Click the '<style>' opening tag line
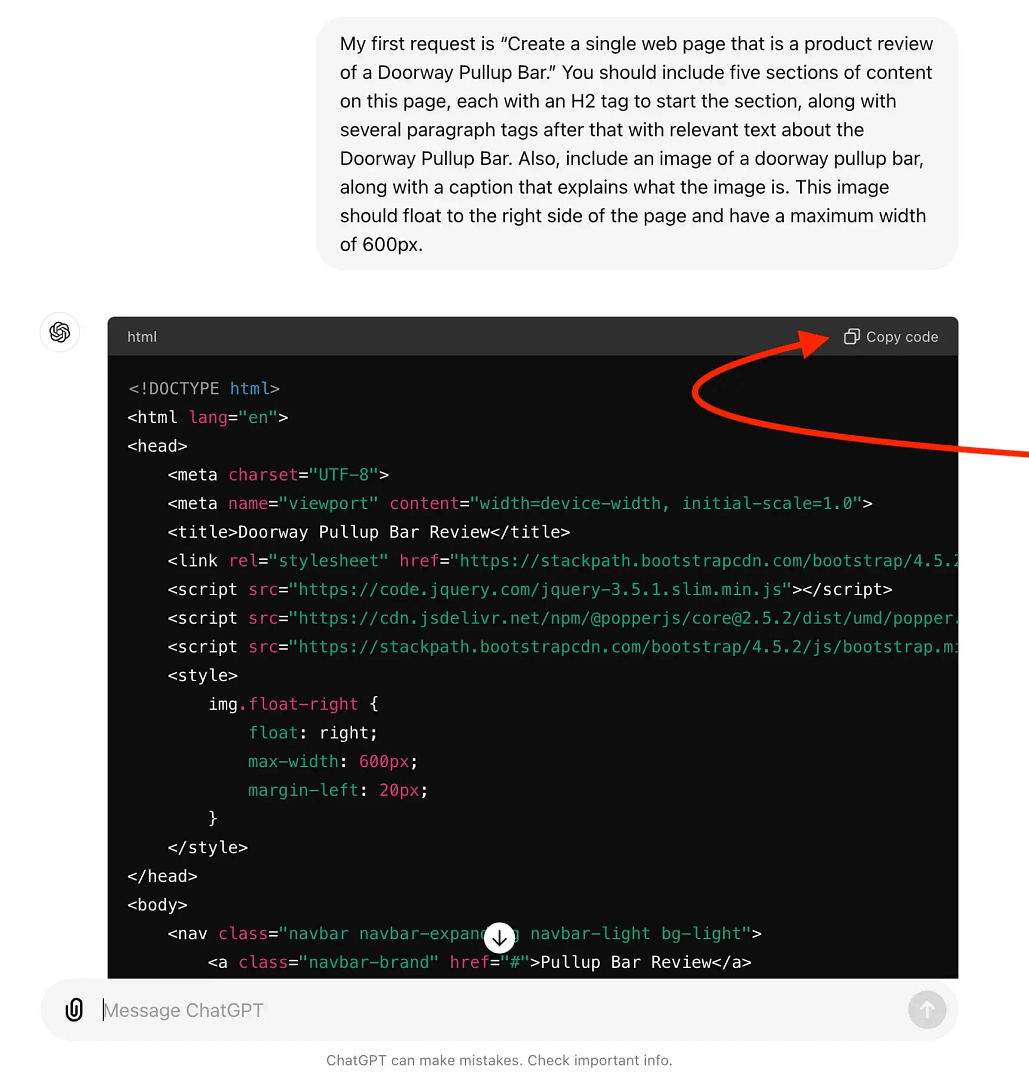The width and height of the screenshot is (1029, 1079). point(202,676)
